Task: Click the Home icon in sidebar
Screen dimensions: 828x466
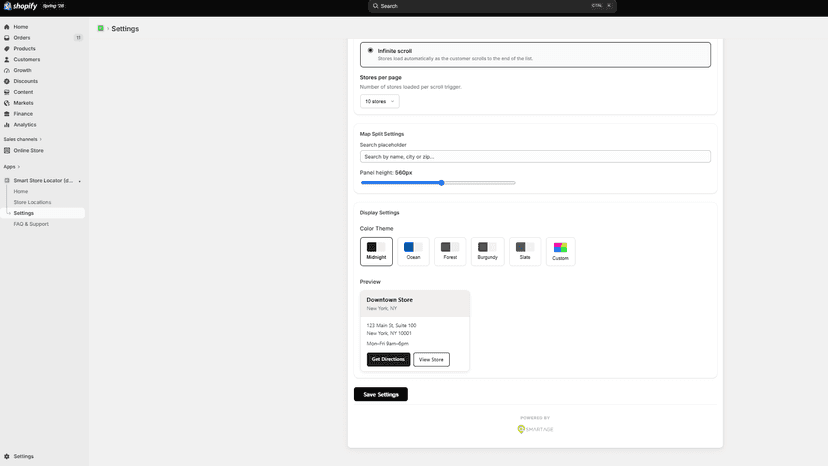Action: [x=7, y=27]
